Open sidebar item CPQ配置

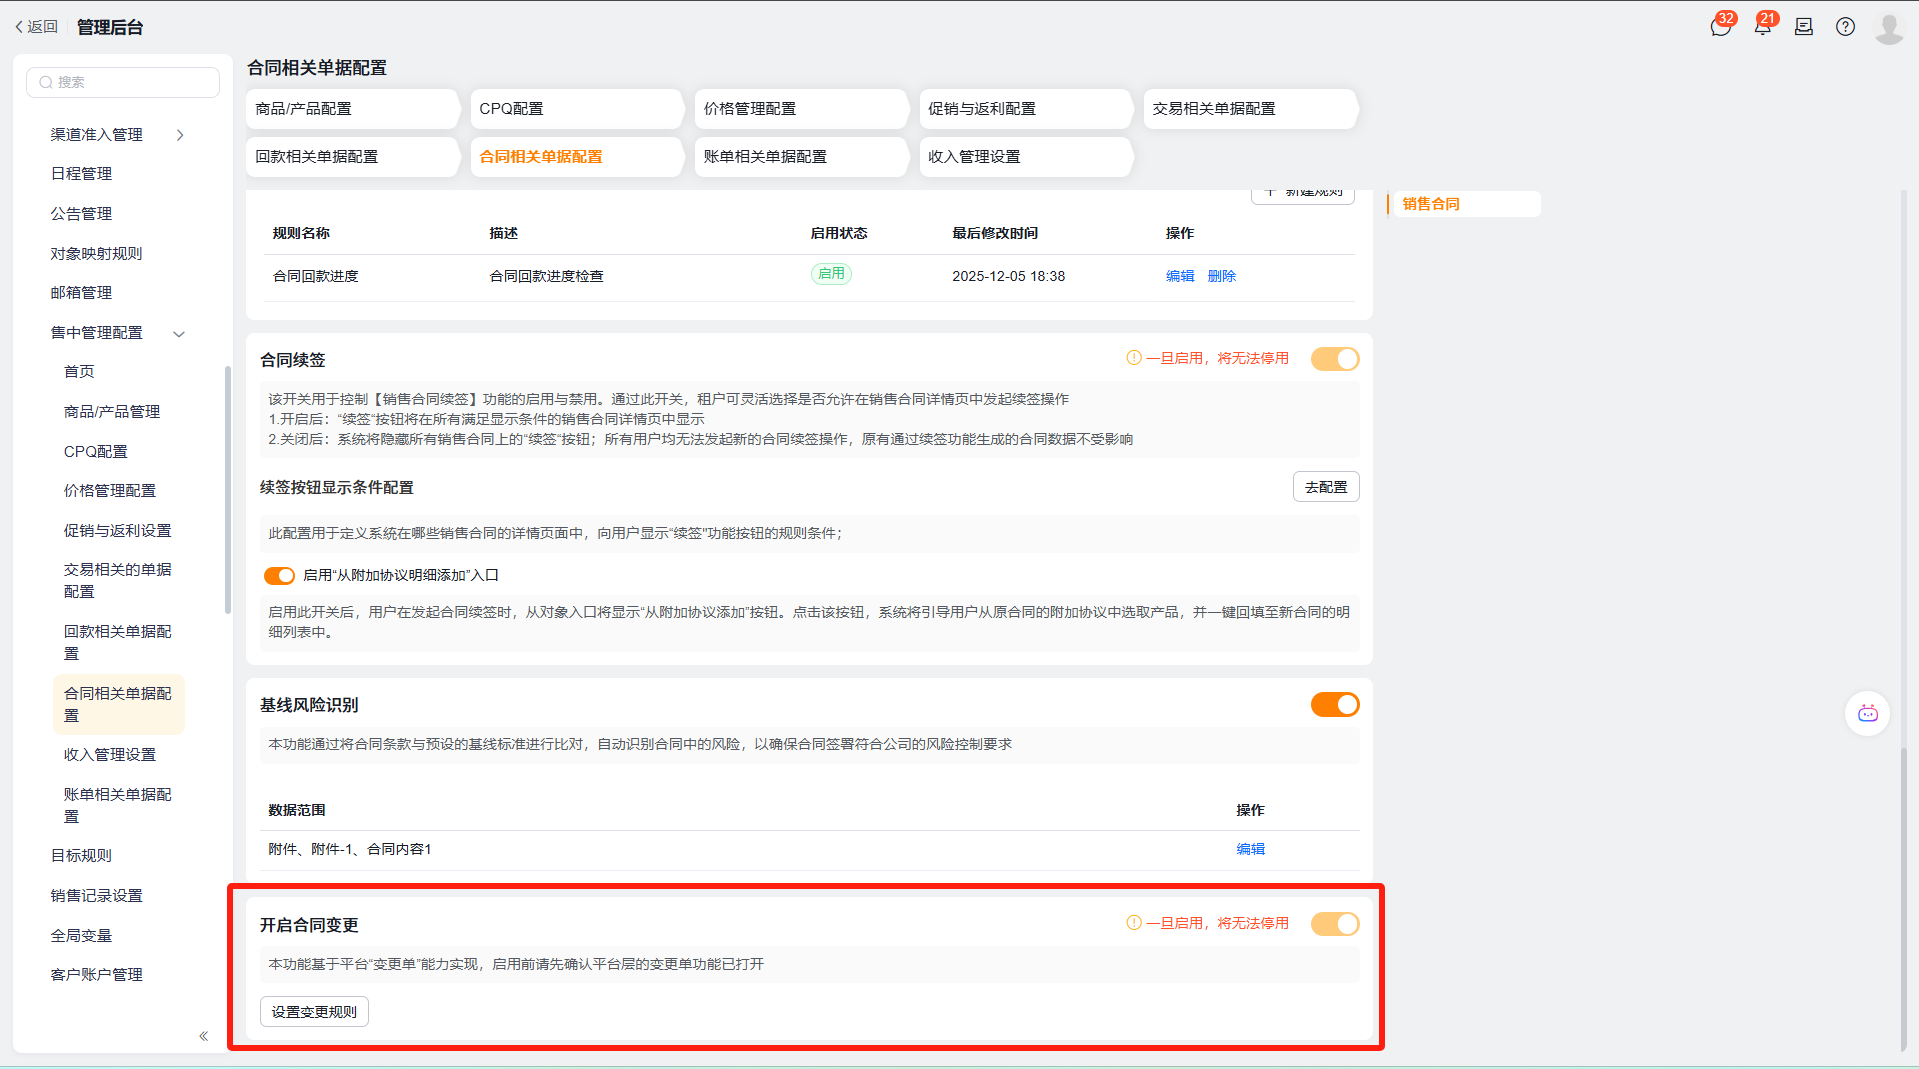pos(96,452)
